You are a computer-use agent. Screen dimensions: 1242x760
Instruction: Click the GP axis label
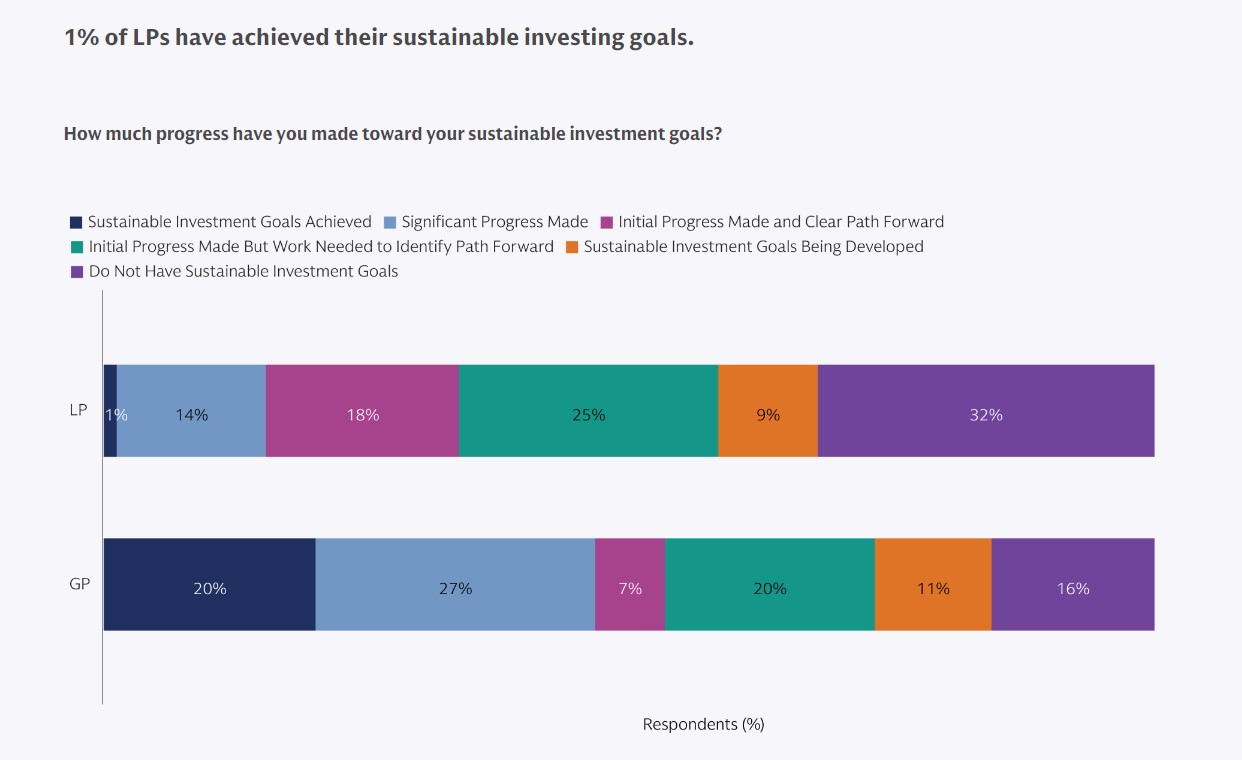tap(80, 583)
